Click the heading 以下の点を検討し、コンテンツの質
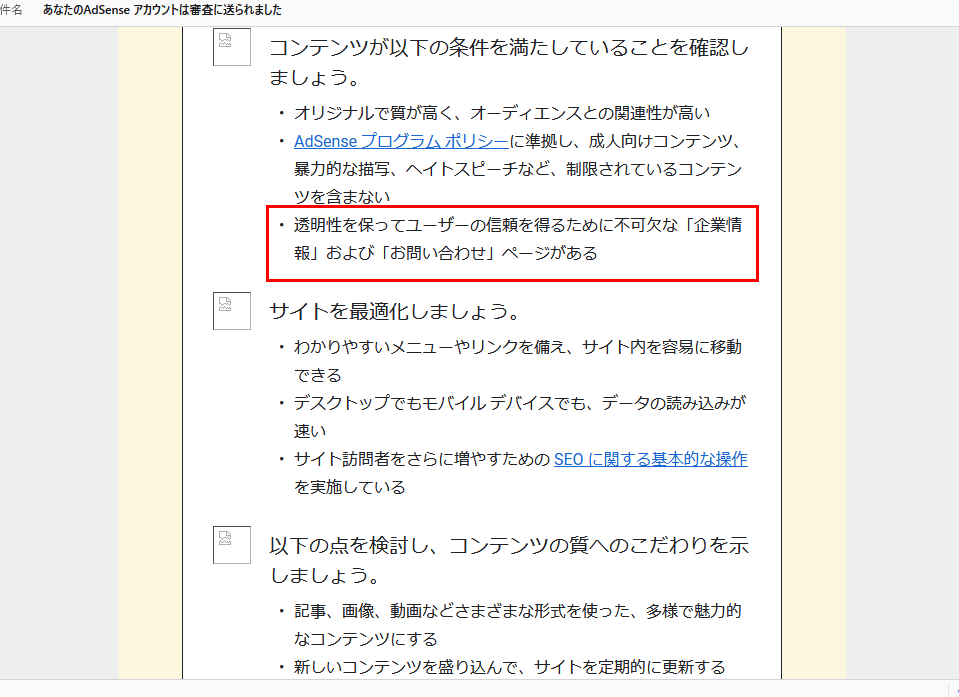The width and height of the screenshot is (959, 697). (508, 546)
